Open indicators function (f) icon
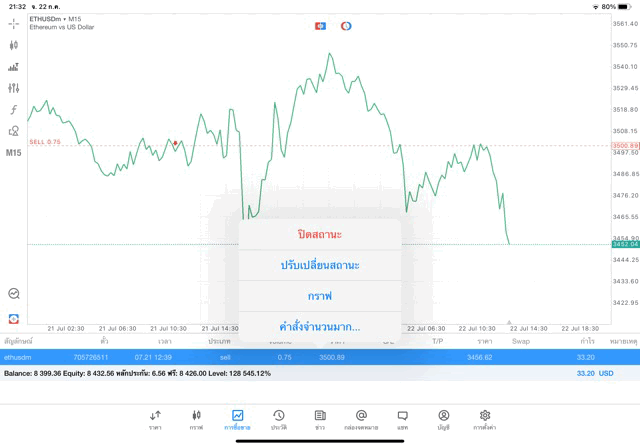 (x=13, y=109)
